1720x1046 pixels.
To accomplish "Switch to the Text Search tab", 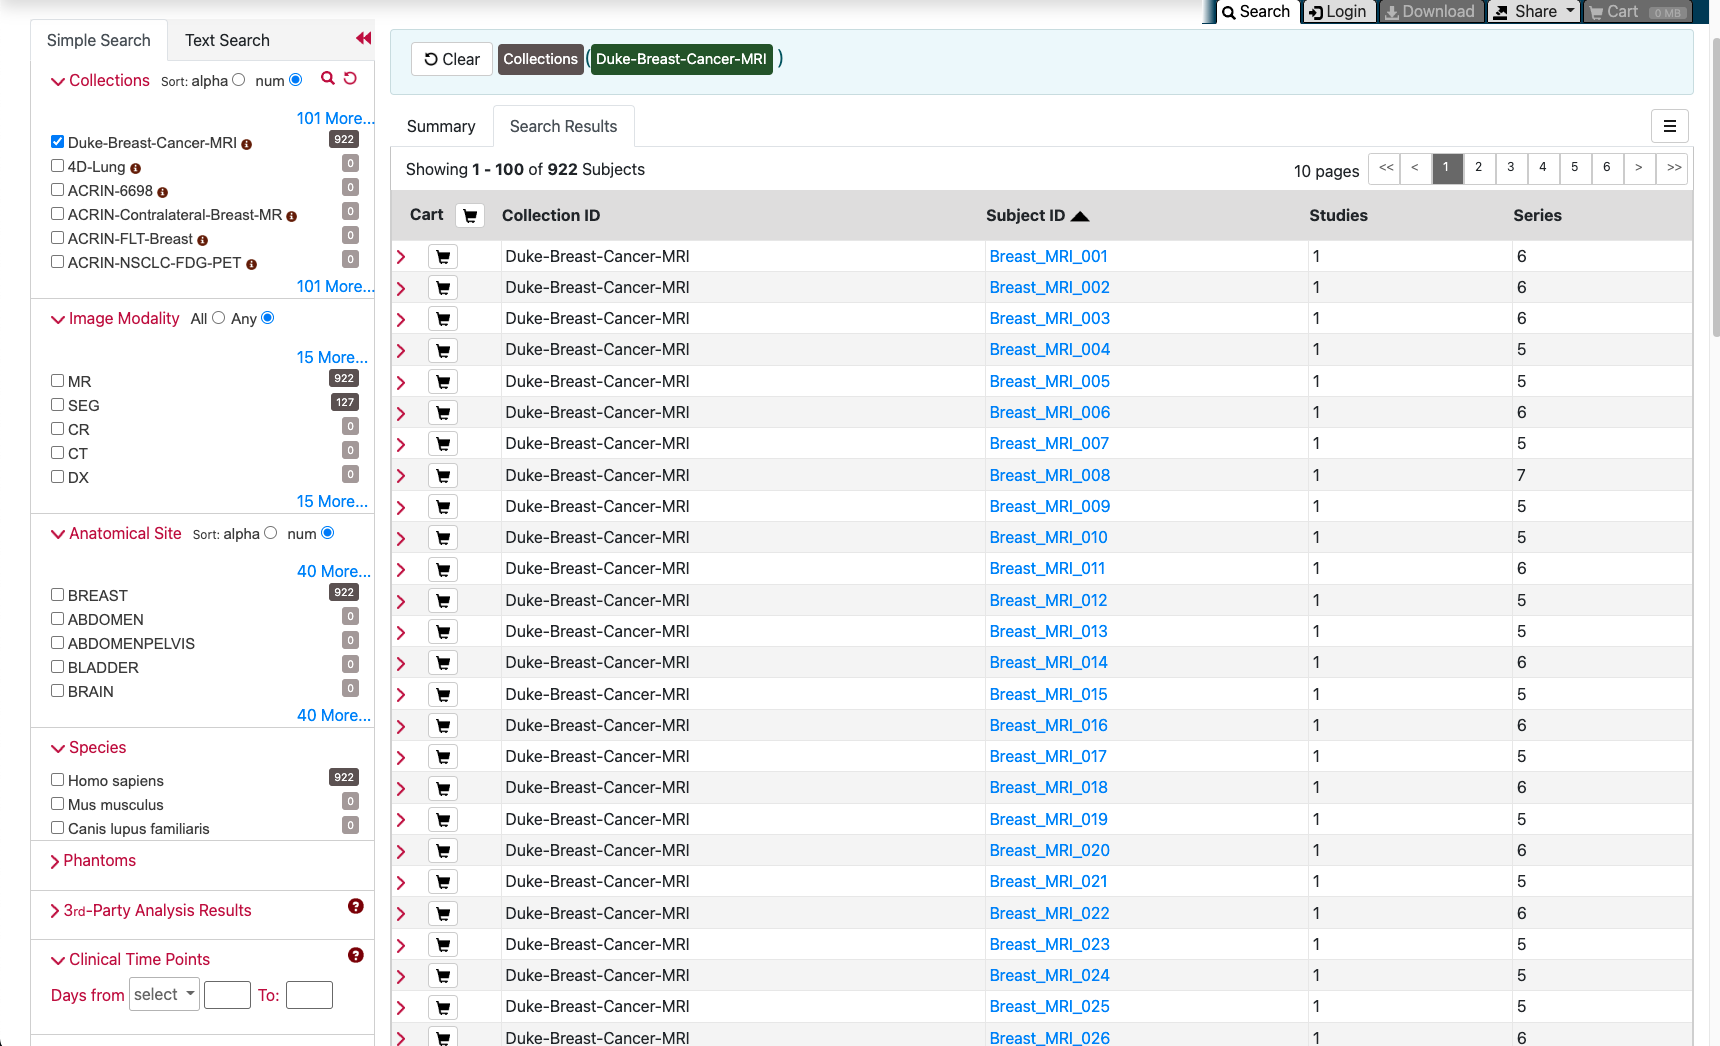I will 227,41.
